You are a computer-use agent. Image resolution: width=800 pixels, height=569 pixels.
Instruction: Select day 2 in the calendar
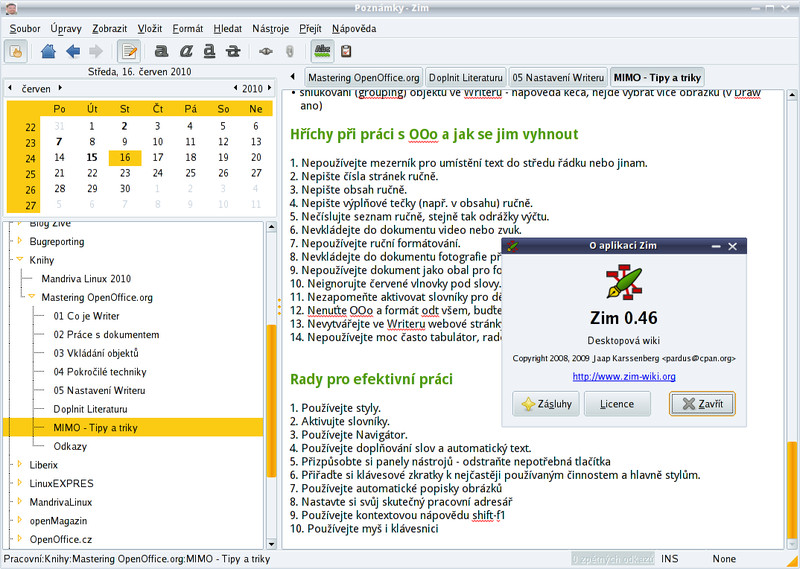click(124, 126)
